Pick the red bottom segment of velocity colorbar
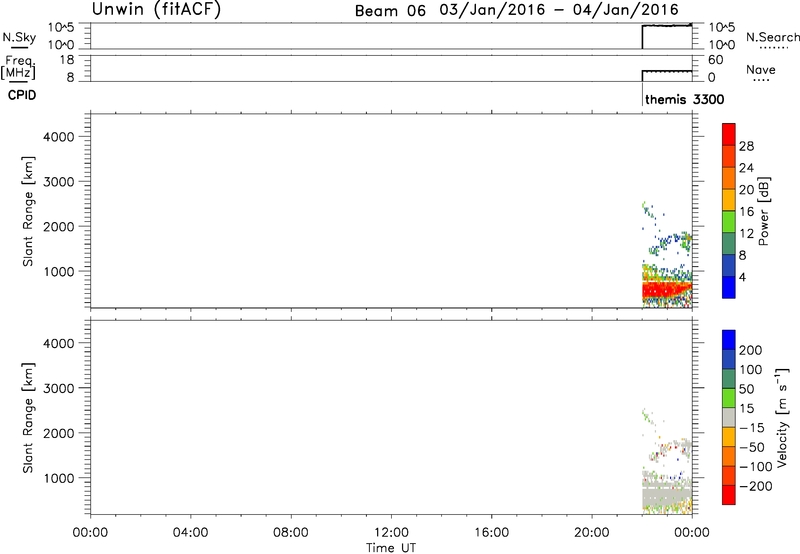The image size is (800, 554). pos(729,495)
